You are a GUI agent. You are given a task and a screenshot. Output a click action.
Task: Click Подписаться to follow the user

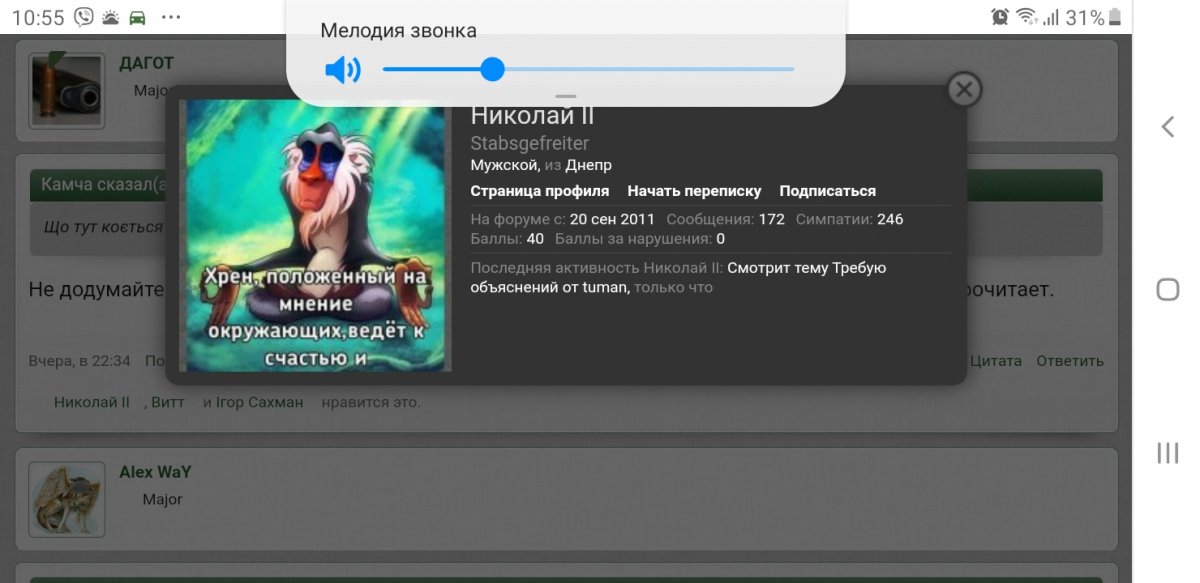(x=827, y=191)
